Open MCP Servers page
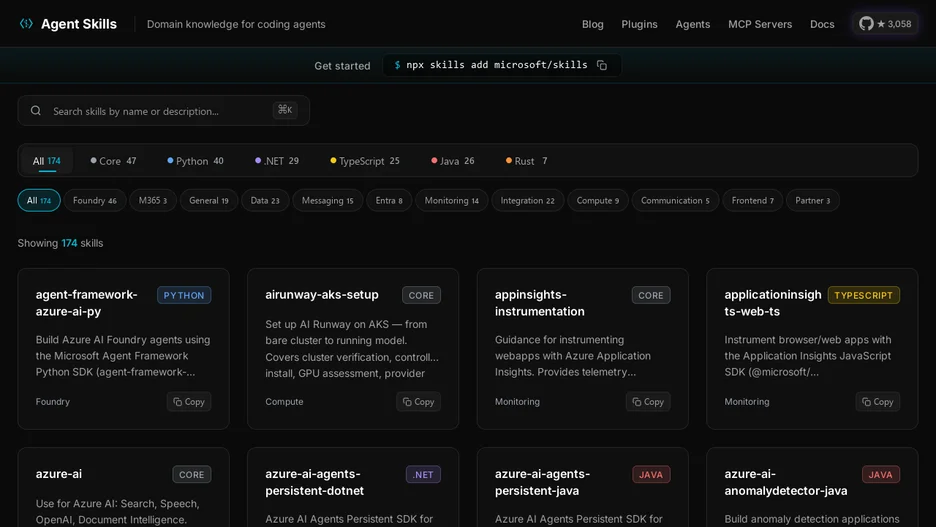The image size is (936, 527). point(760,24)
